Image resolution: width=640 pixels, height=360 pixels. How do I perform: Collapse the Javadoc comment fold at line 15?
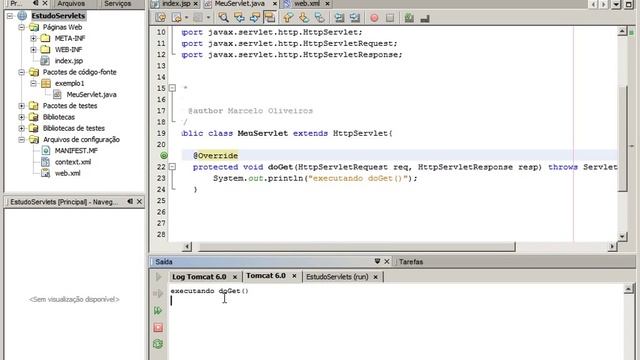coord(172,88)
